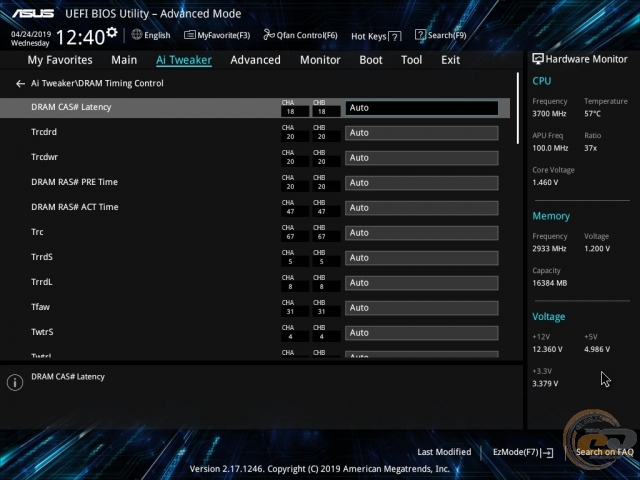Click the Hardware Monitor screen icon
Screen dimensions: 640x480
tap(538, 59)
